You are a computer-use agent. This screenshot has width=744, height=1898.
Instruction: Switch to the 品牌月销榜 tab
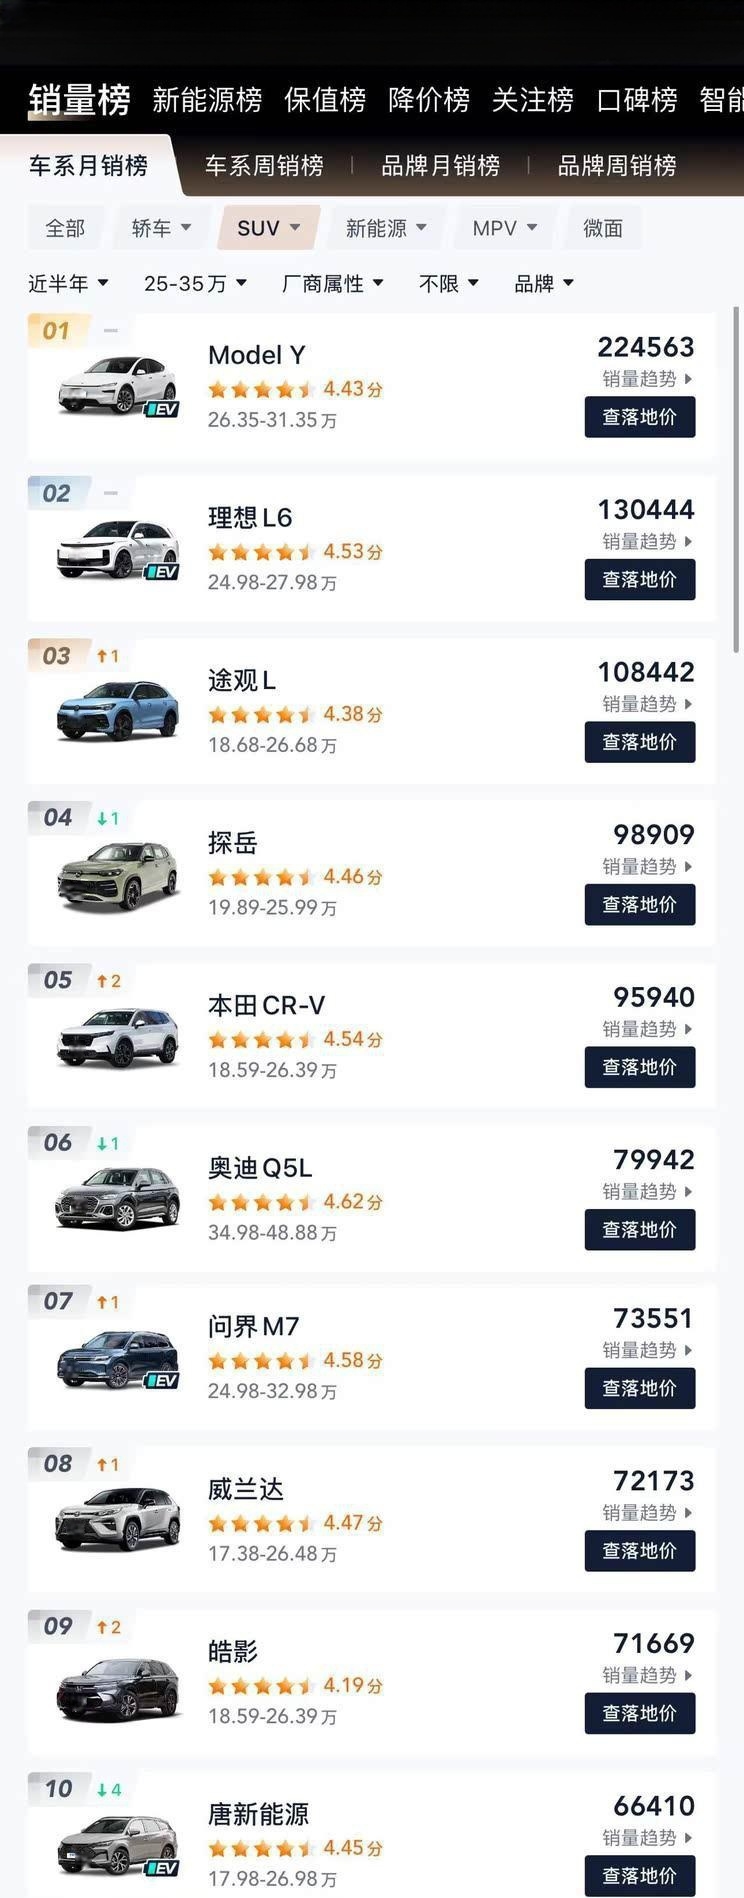pyautogui.click(x=440, y=166)
